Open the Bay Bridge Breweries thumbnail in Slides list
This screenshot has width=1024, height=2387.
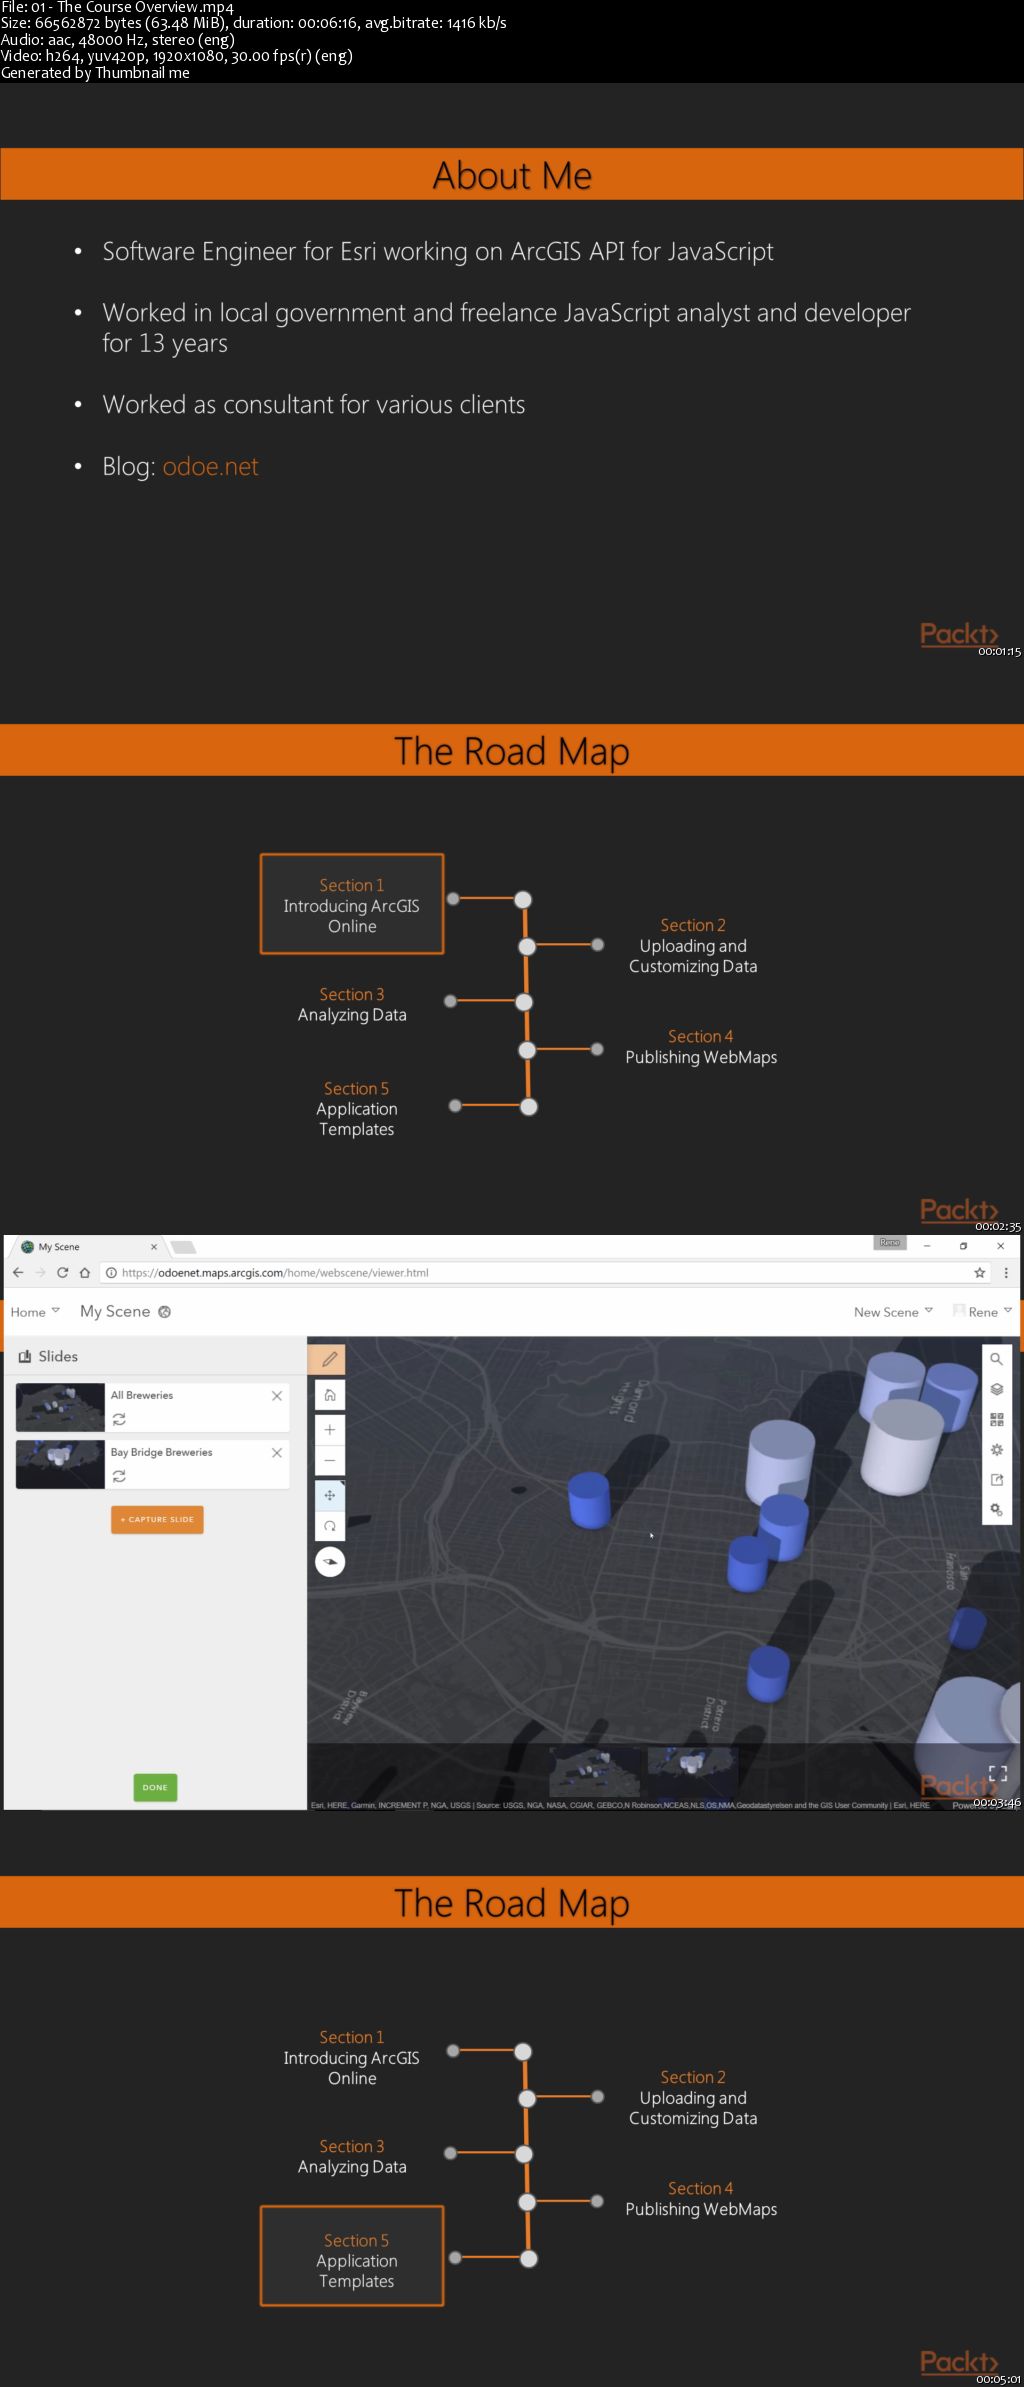[x=60, y=1464]
